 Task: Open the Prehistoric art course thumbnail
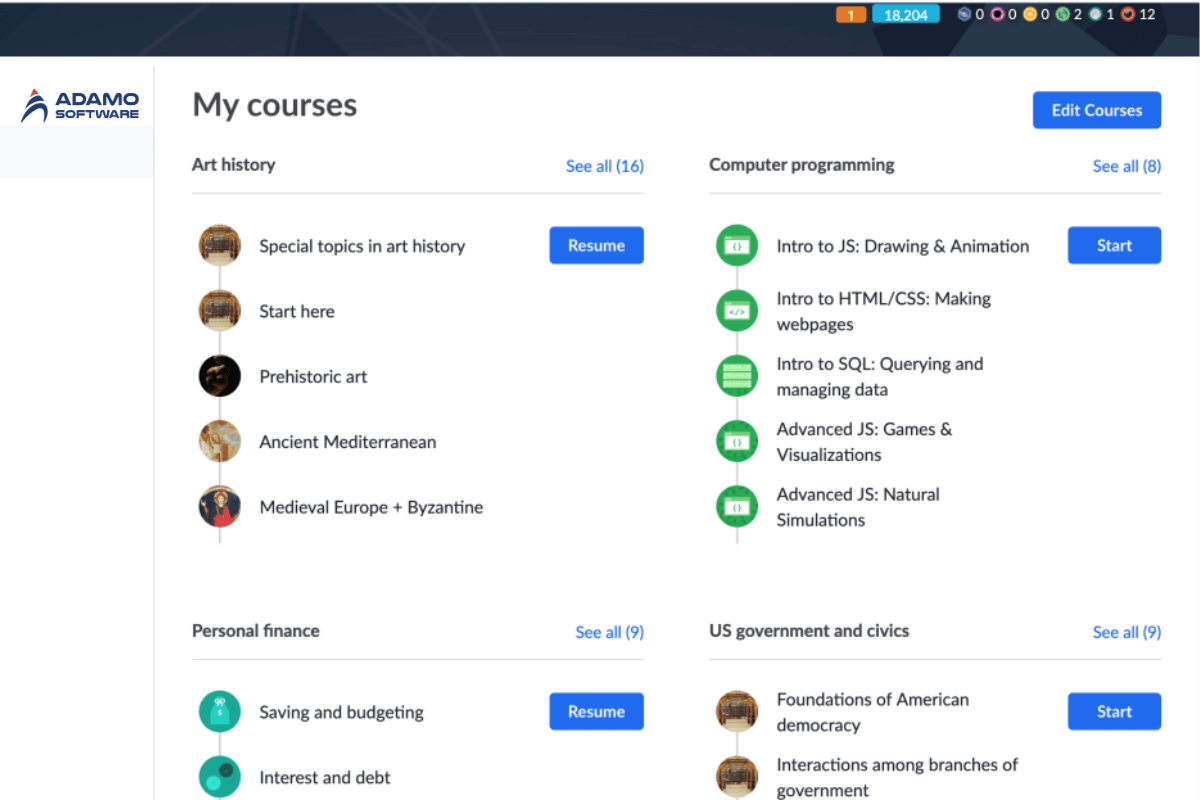point(219,377)
